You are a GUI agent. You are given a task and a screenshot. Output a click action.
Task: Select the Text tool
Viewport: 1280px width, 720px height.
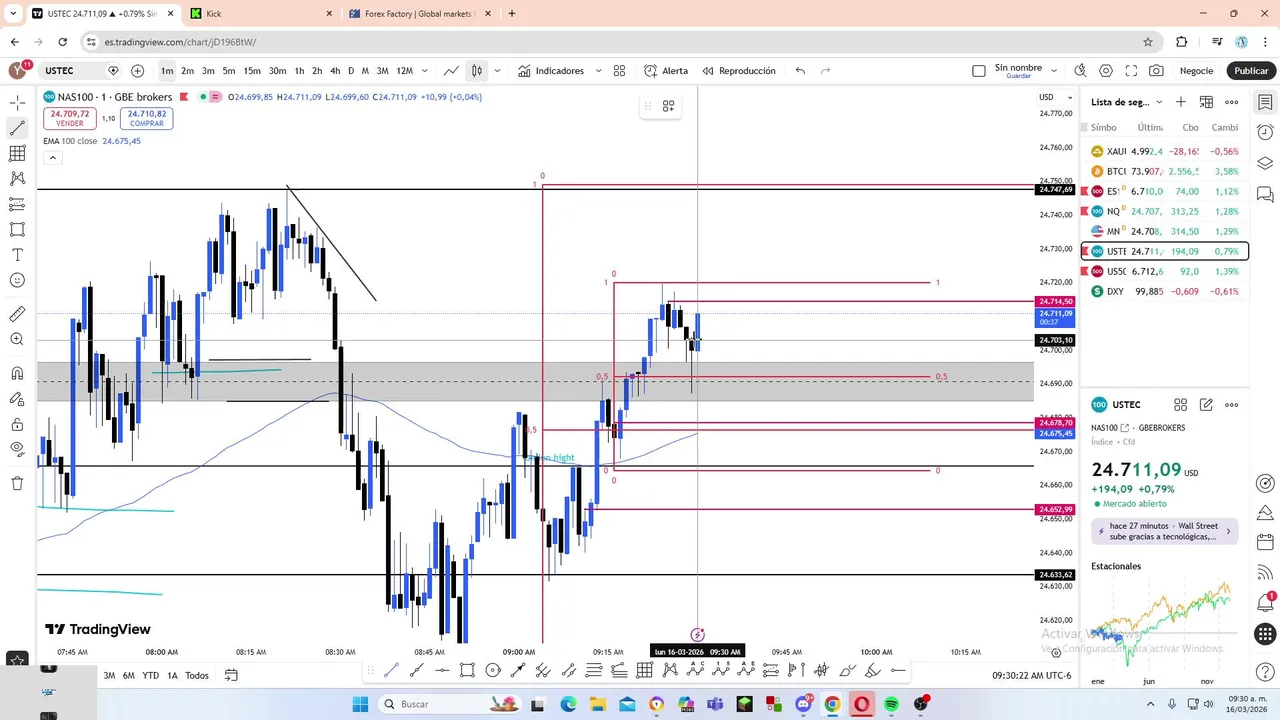click(17, 255)
